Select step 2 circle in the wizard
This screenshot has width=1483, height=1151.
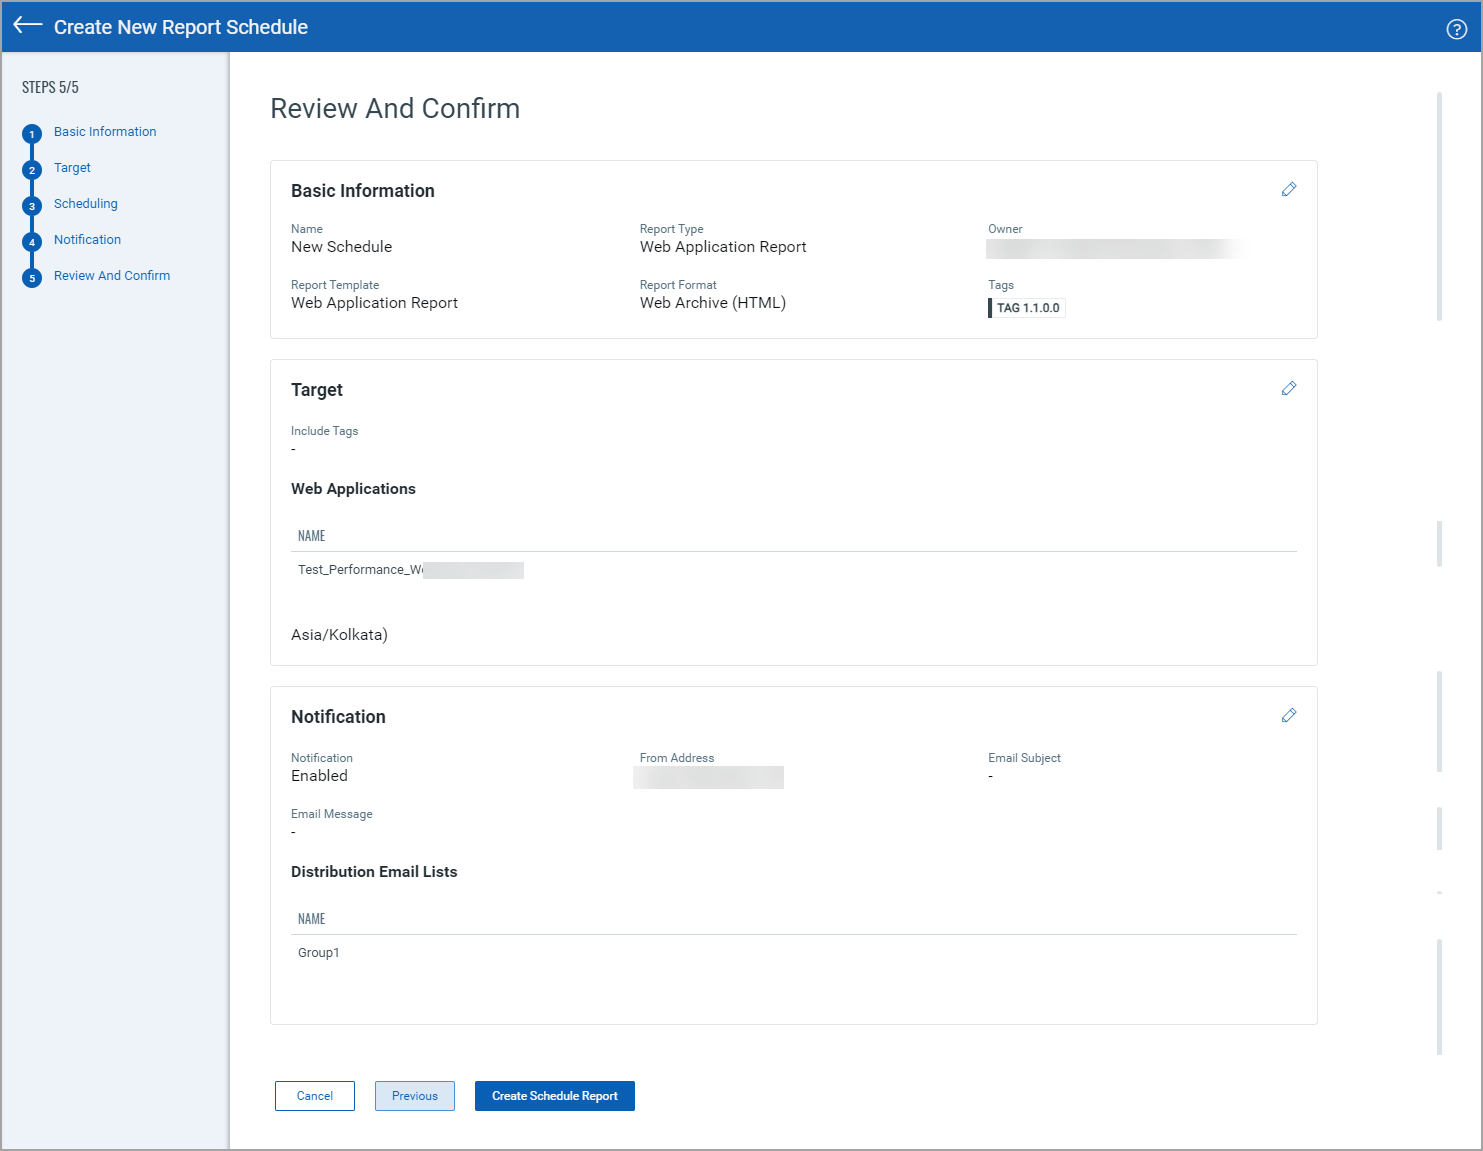point(32,170)
